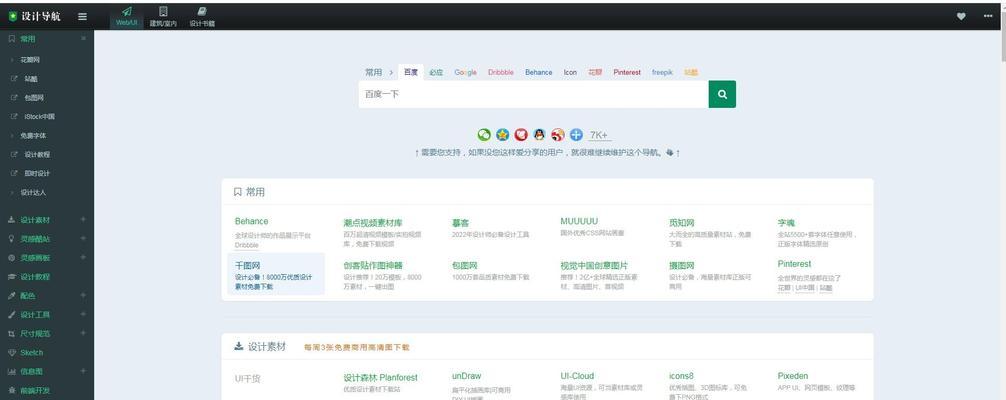Select Behance search engine tab
Image resolution: width=1006 pixels, height=400 pixels.
tap(538, 73)
